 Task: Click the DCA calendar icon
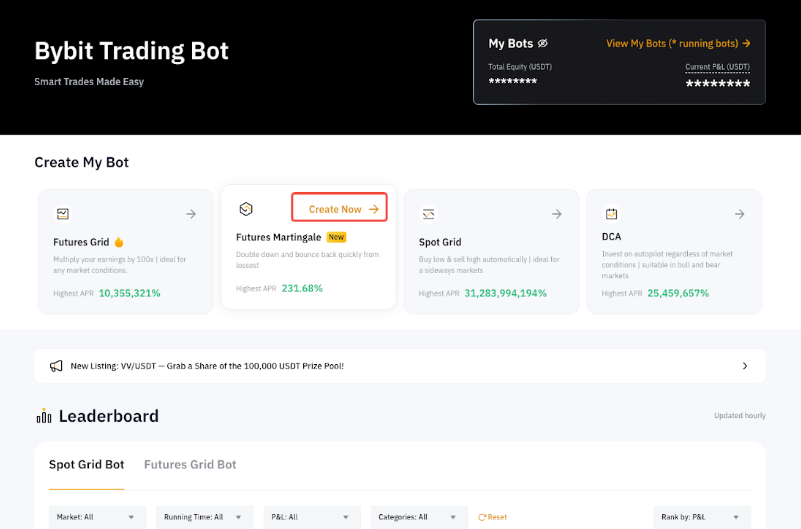pos(611,214)
